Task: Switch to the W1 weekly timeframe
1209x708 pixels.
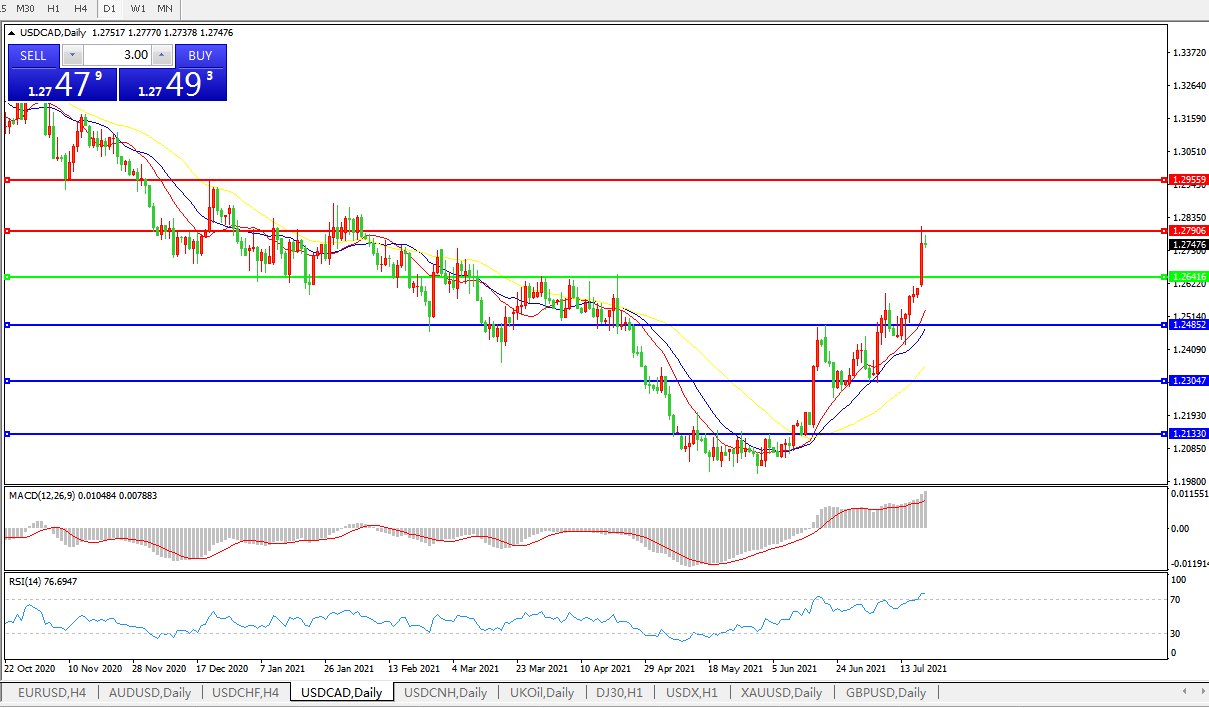Action: click(138, 9)
